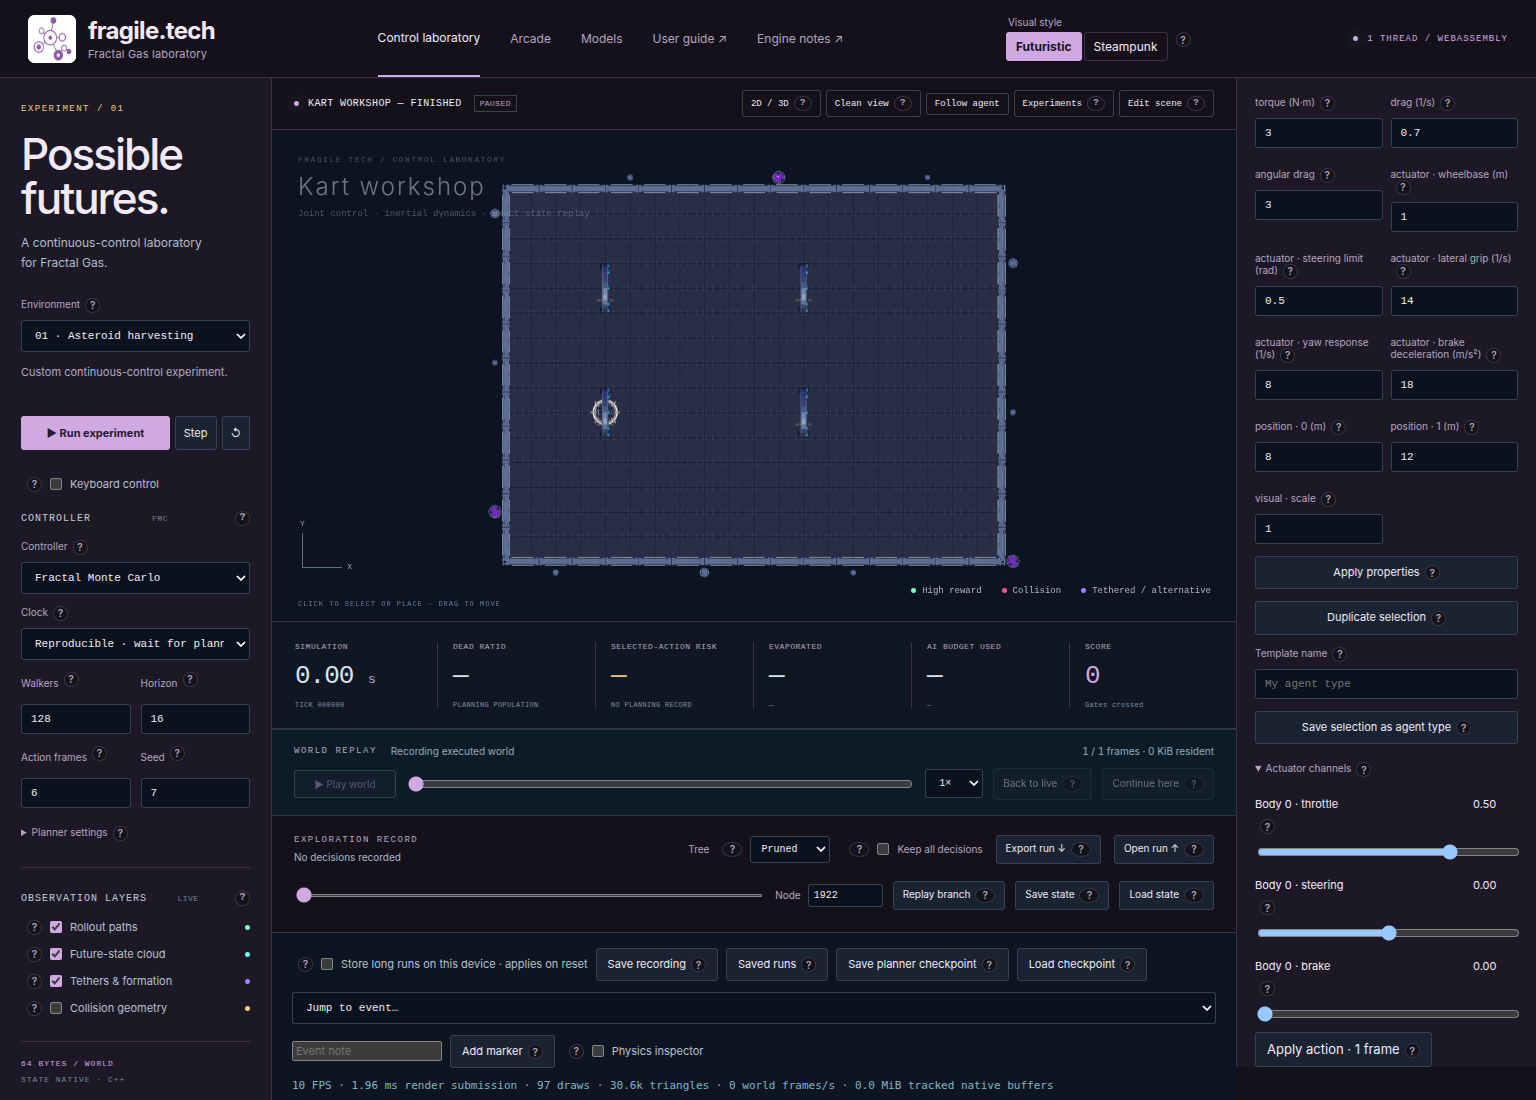The width and height of the screenshot is (1536, 1100).
Task: Click help icon in CONTROLLER header
Action: [242, 517]
